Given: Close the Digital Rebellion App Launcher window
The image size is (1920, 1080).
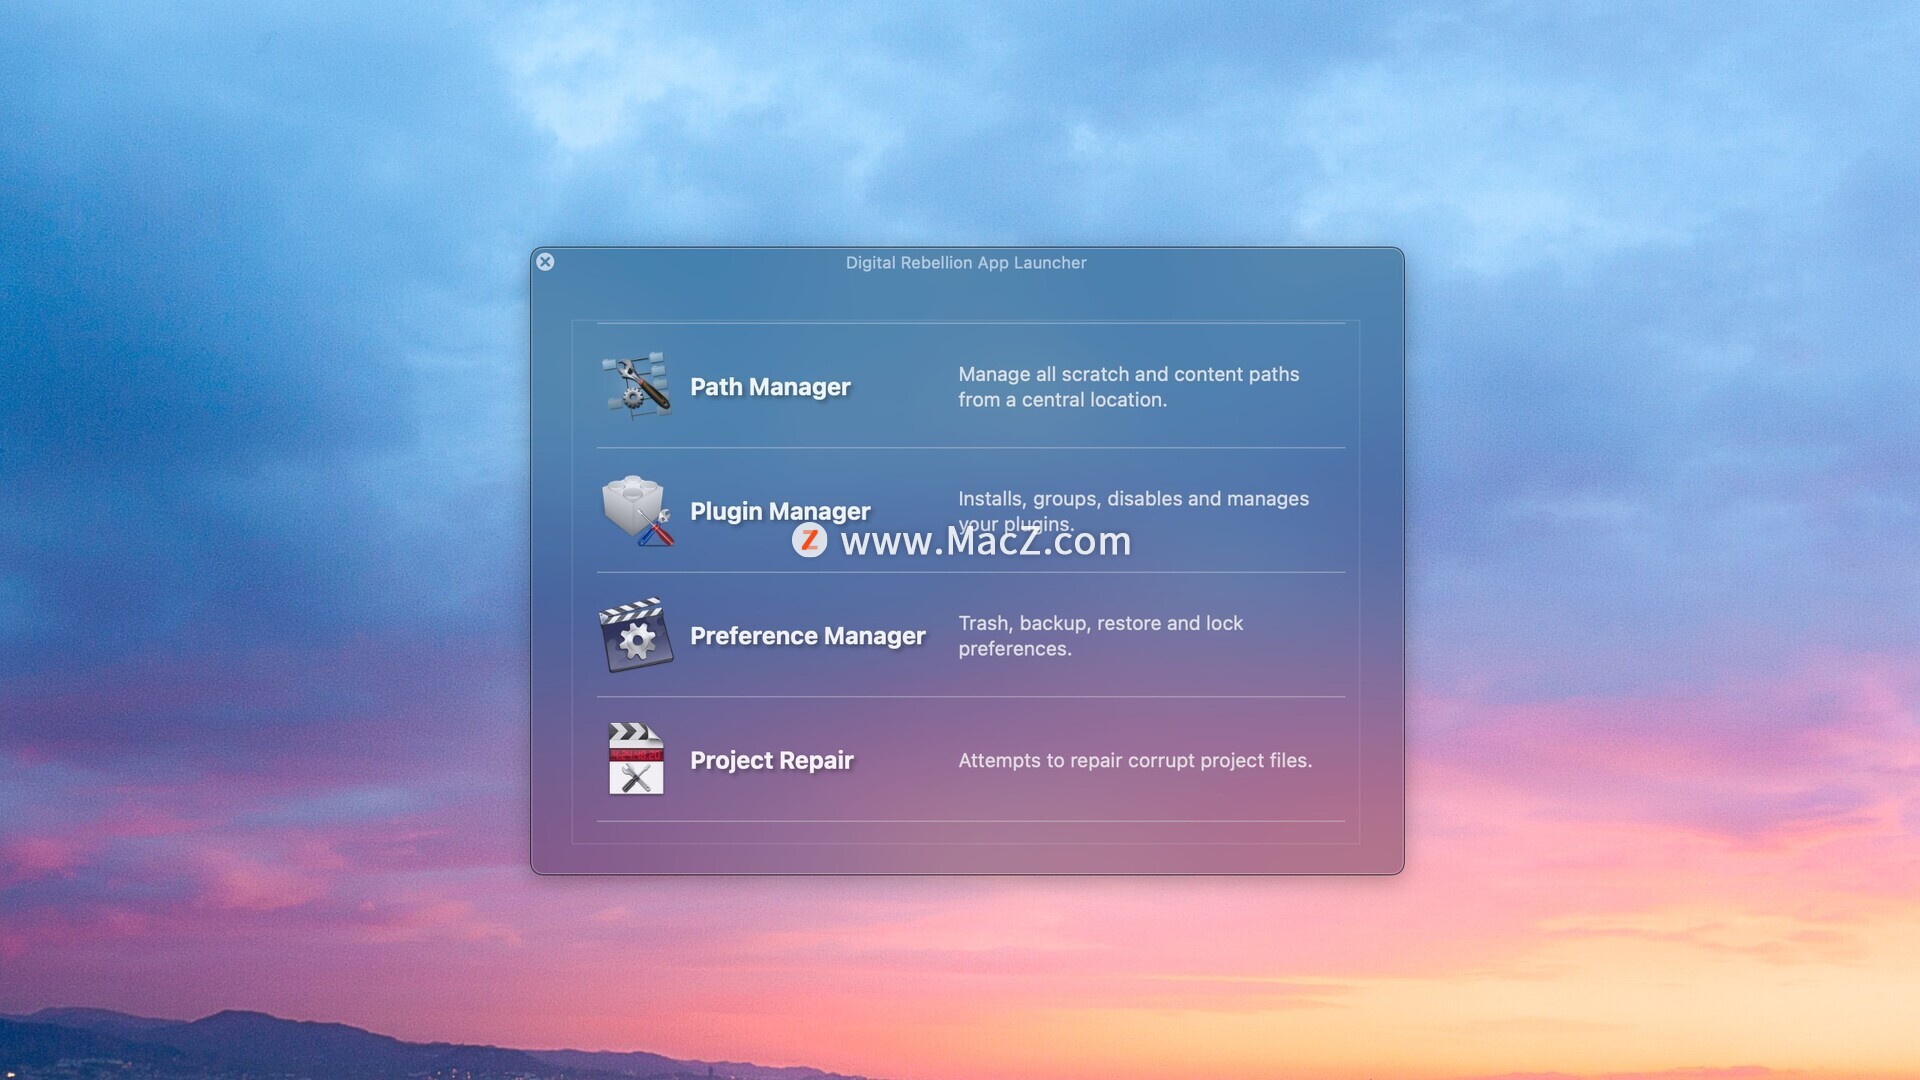Looking at the screenshot, I should coord(545,262).
